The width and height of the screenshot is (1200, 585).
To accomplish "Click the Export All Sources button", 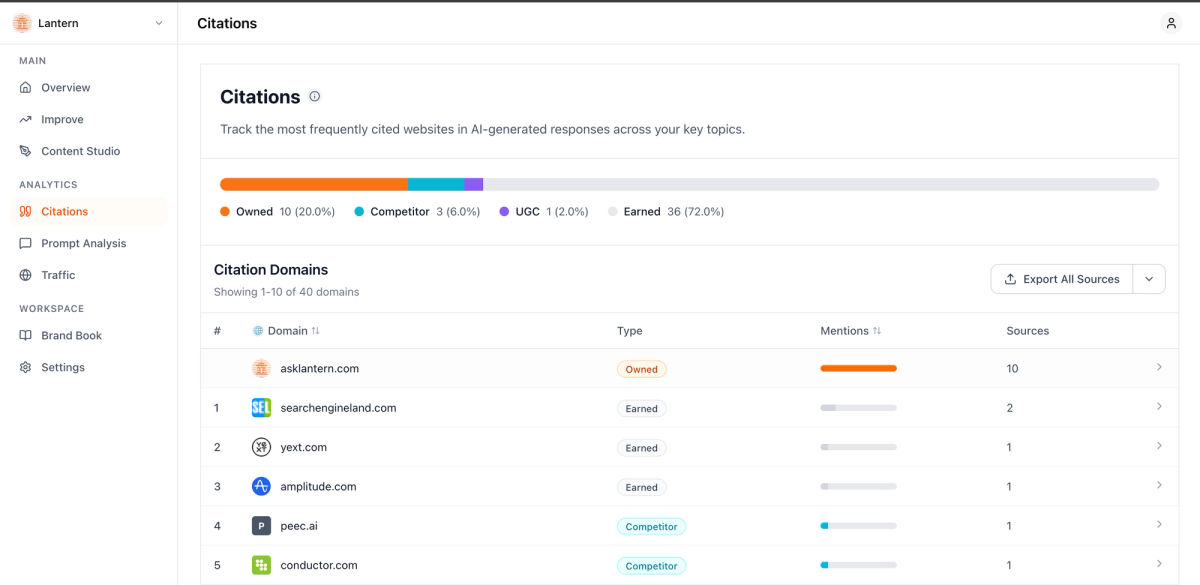I will pyautogui.click(x=1061, y=279).
